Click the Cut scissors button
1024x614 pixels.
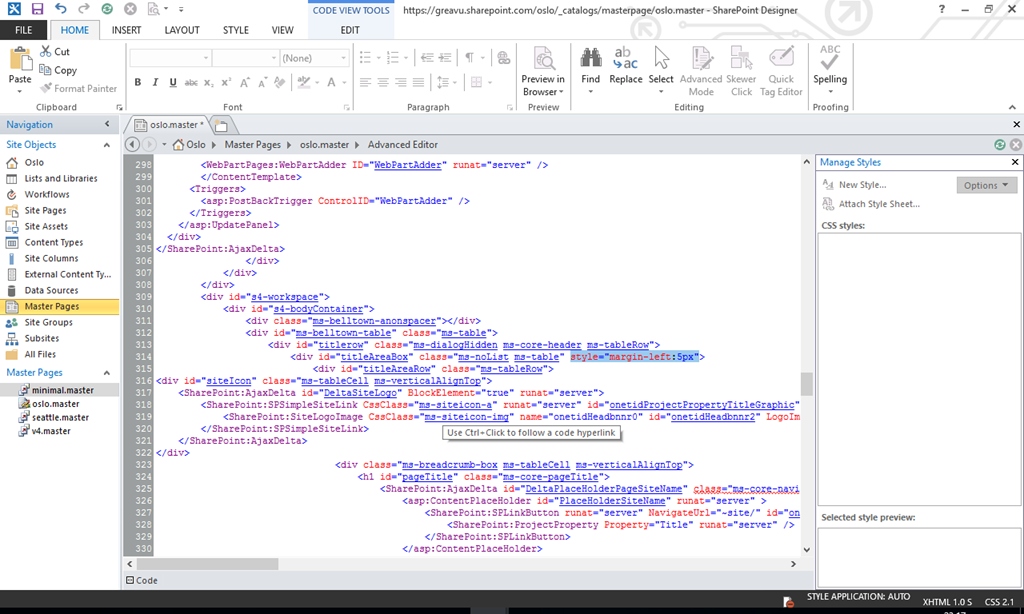tap(55, 52)
